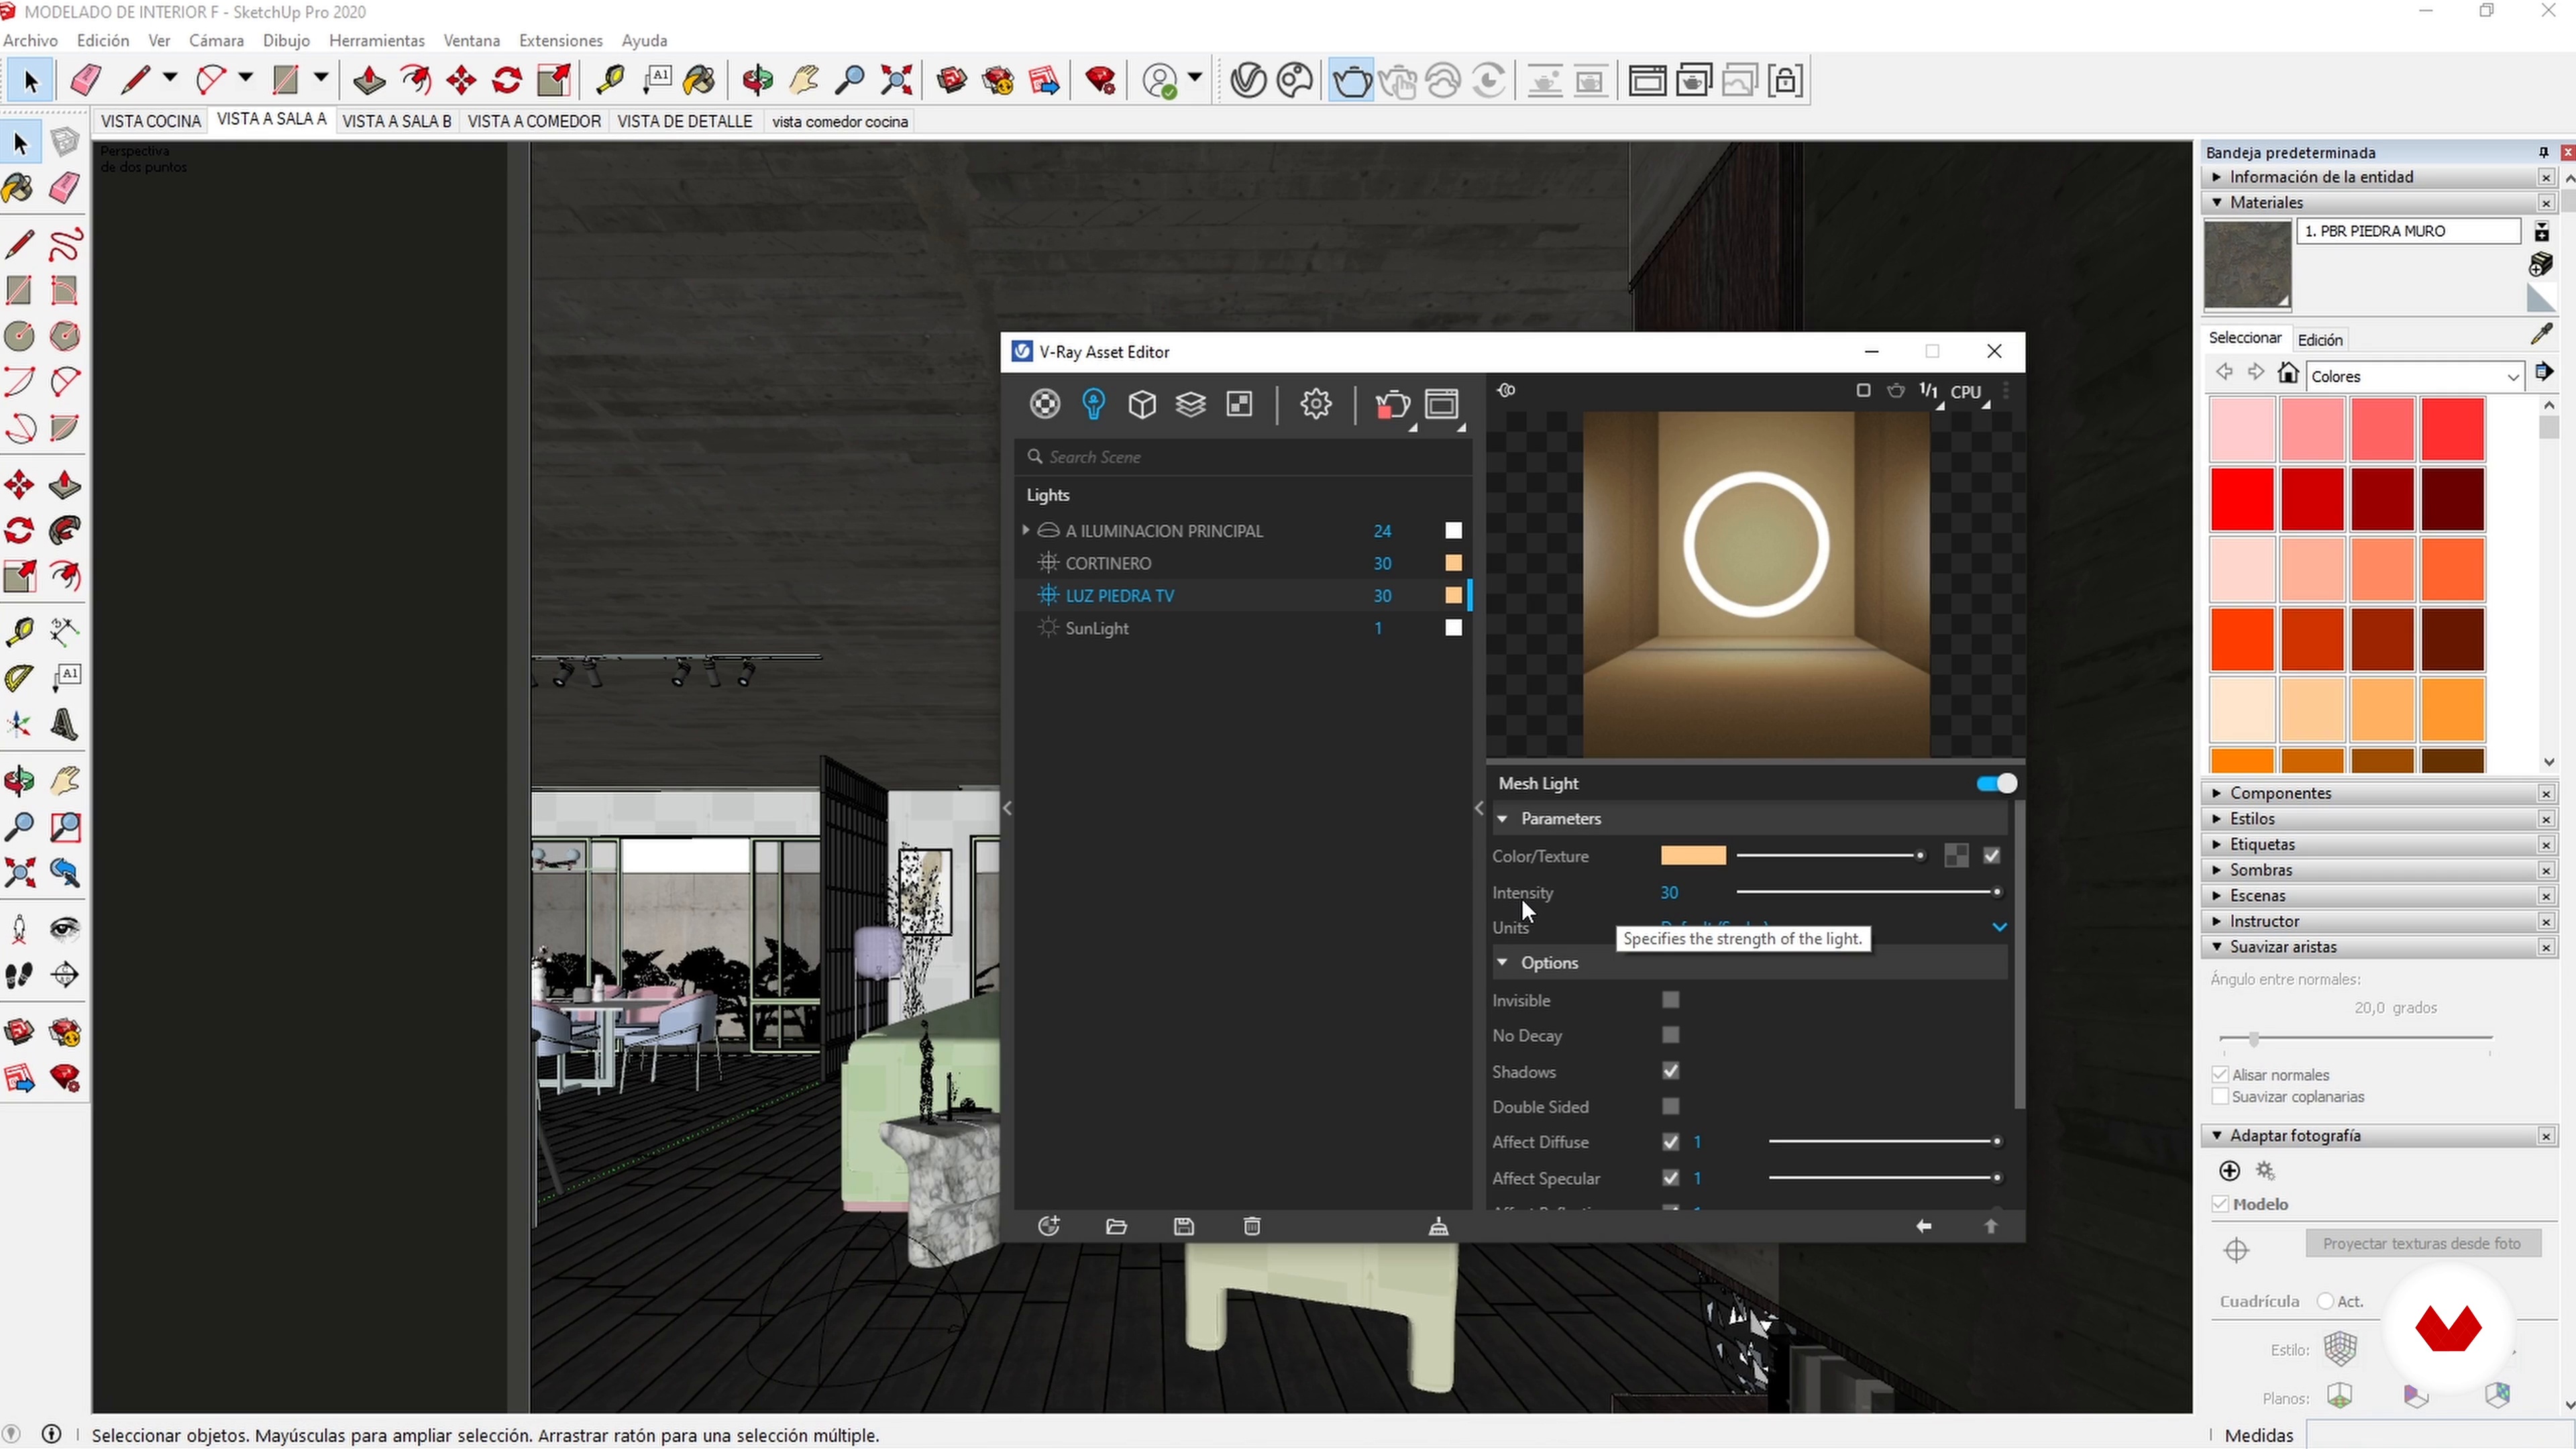
Task: Toggle the Color/Texture enable checkbox
Action: pos(1992,856)
